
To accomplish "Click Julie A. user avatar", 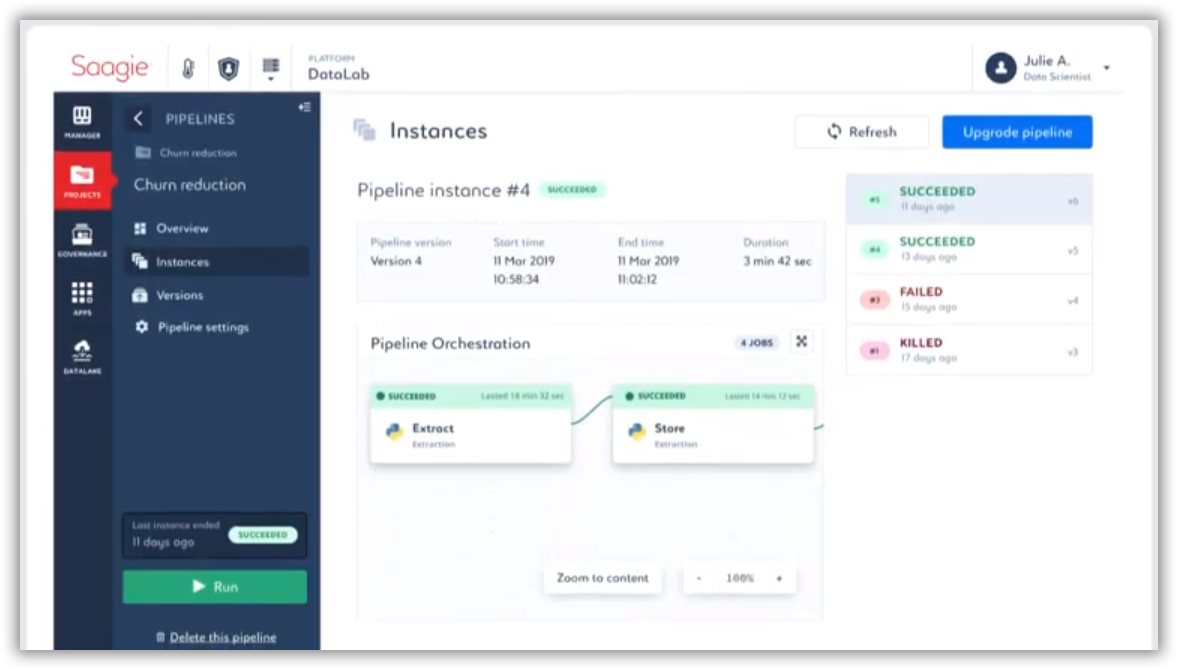I will [x=1000, y=68].
